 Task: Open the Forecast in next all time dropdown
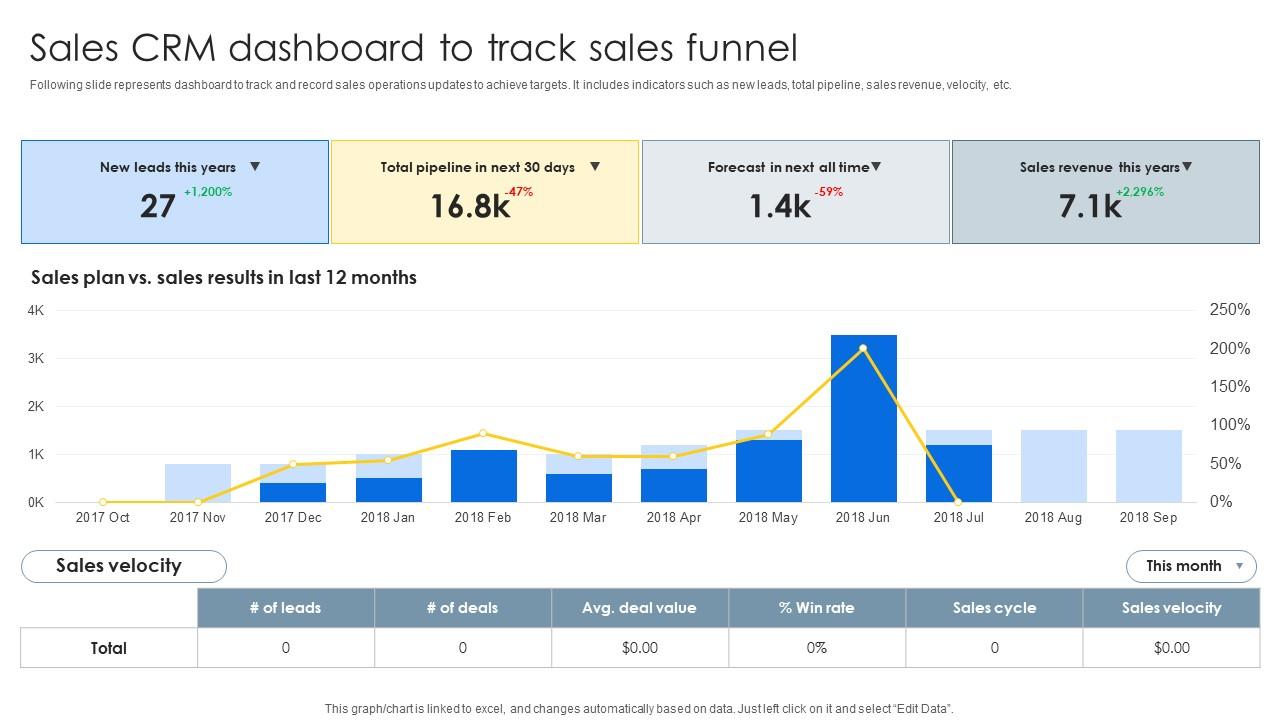pyautogui.click(x=876, y=167)
